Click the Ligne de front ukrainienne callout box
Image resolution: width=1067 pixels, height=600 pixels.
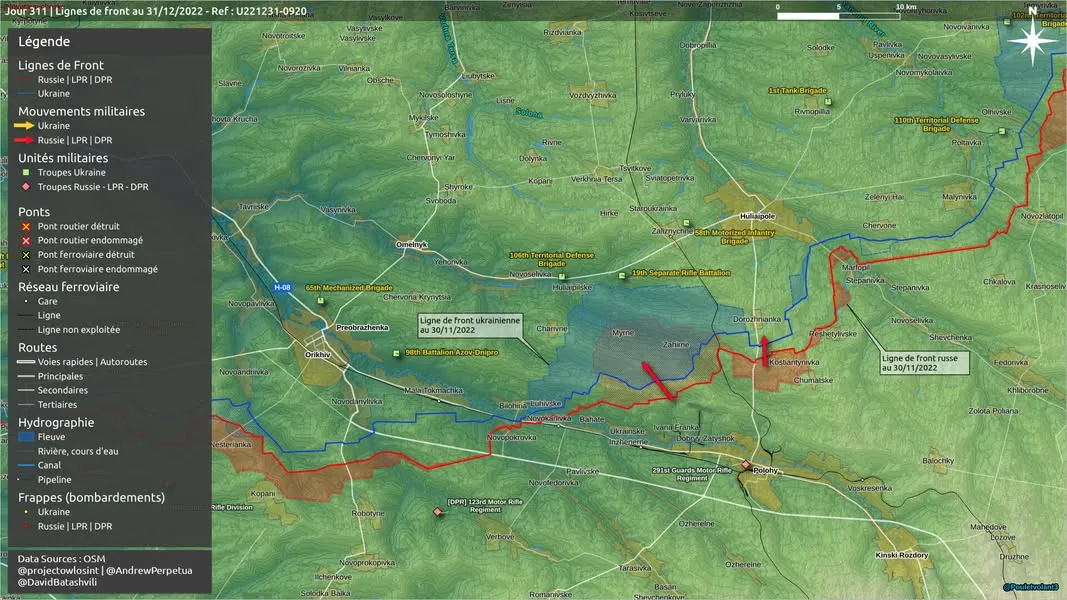[x=470, y=325]
